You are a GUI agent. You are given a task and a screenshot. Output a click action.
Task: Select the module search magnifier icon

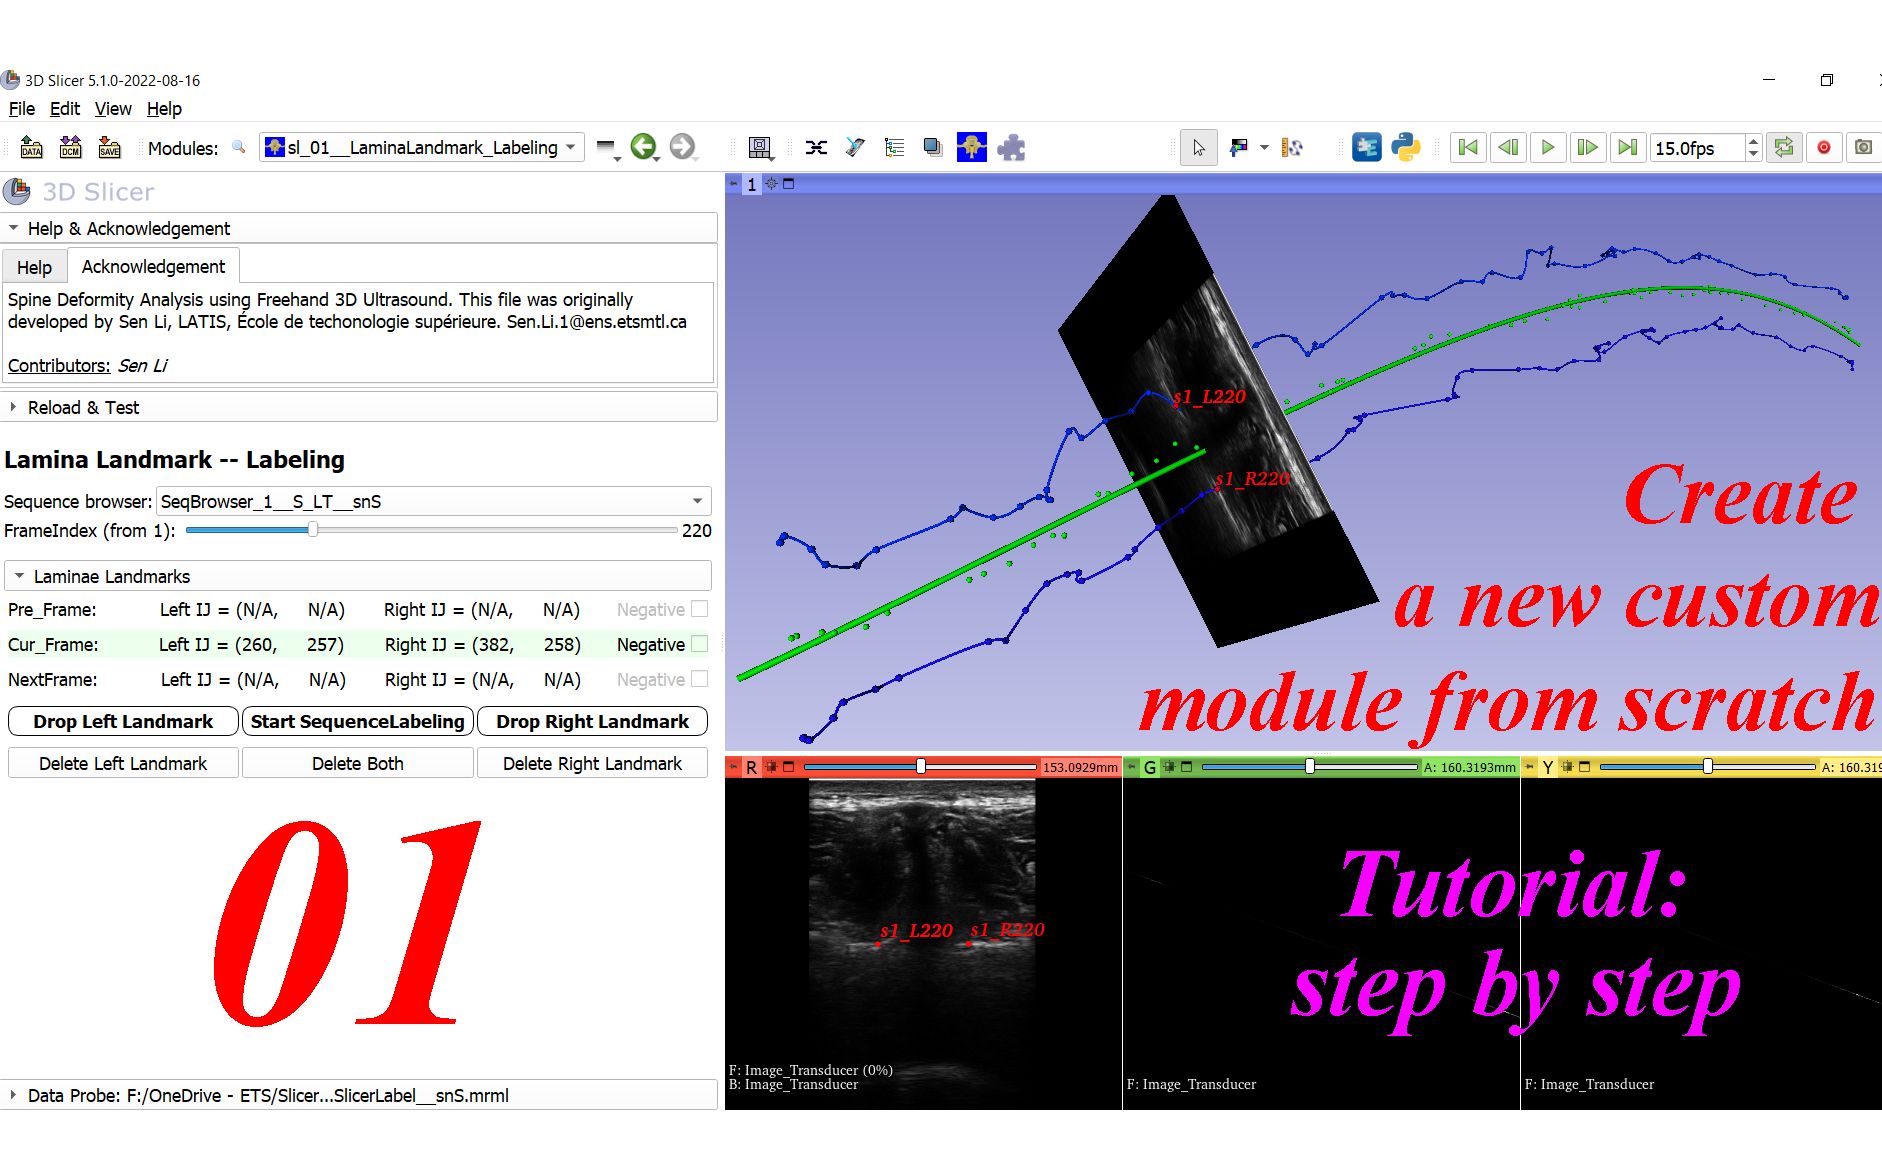[238, 147]
